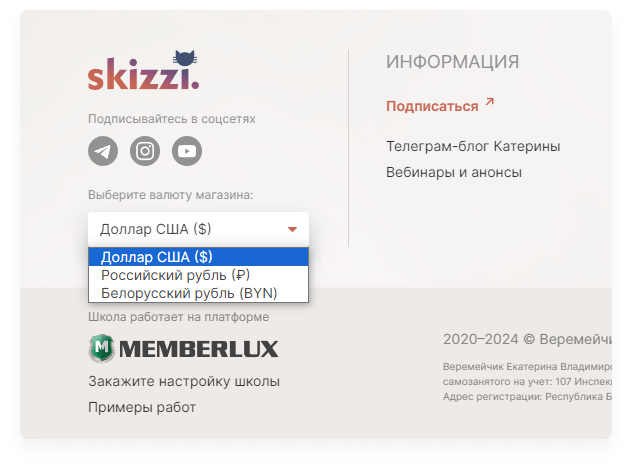Image resolution: width=632 pixels, height=469 pixels.
Task: Click the 2020–2024 copyright text
Action: (527, 339)
